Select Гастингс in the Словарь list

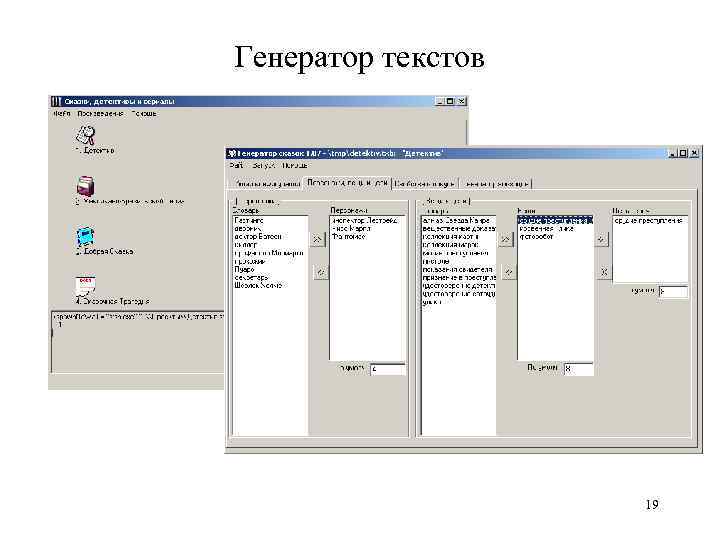pyautogui.click(x=249, y=220)
